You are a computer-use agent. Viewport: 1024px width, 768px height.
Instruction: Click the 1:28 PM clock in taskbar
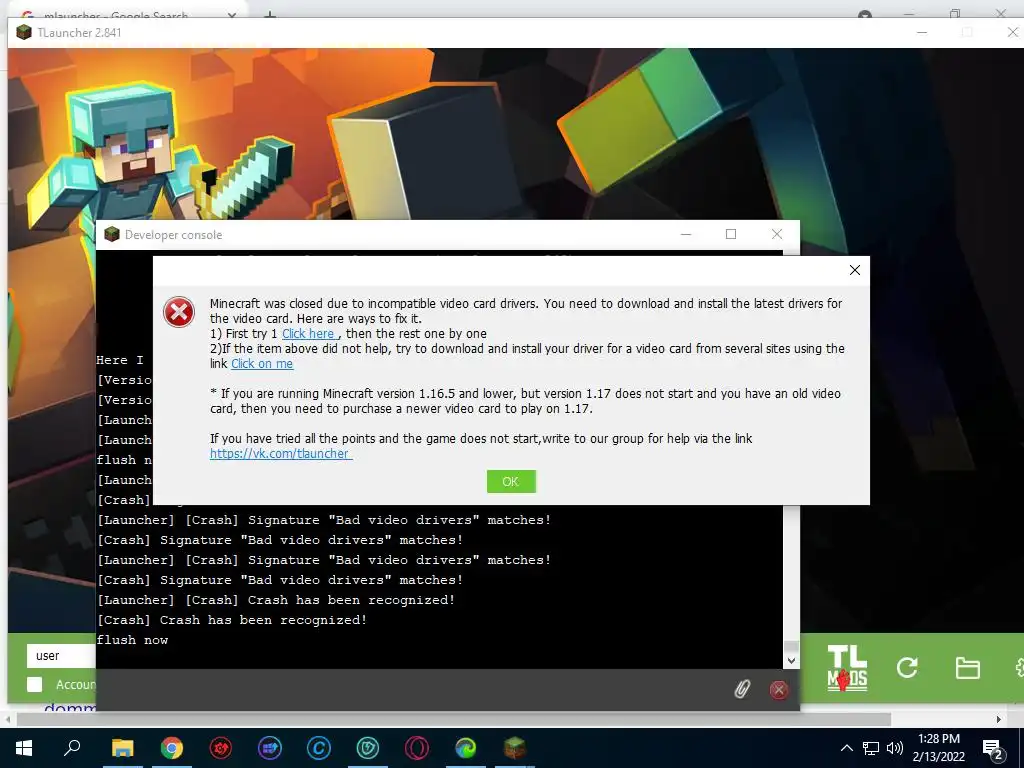(x=938, y=739)
